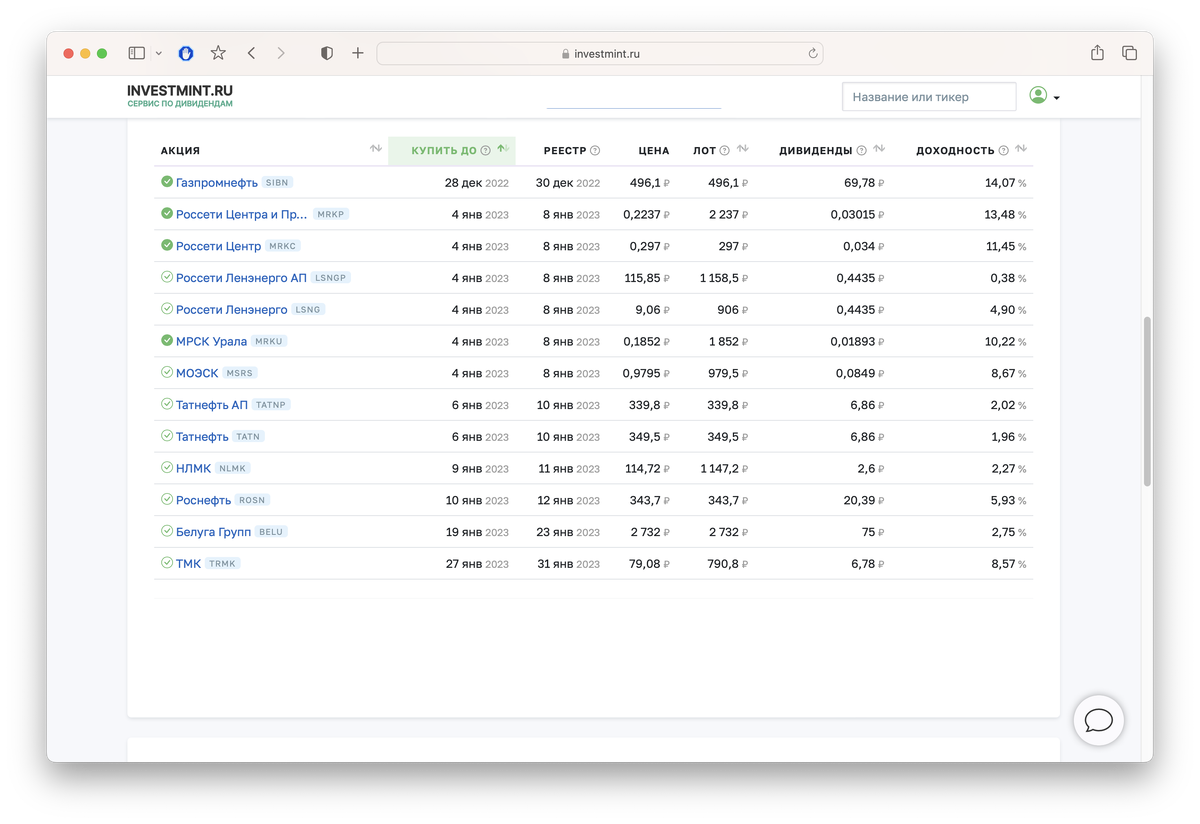The image size is (1200, 824).
Task: Show help for Доходность question icon
Action: (1004, 151)
